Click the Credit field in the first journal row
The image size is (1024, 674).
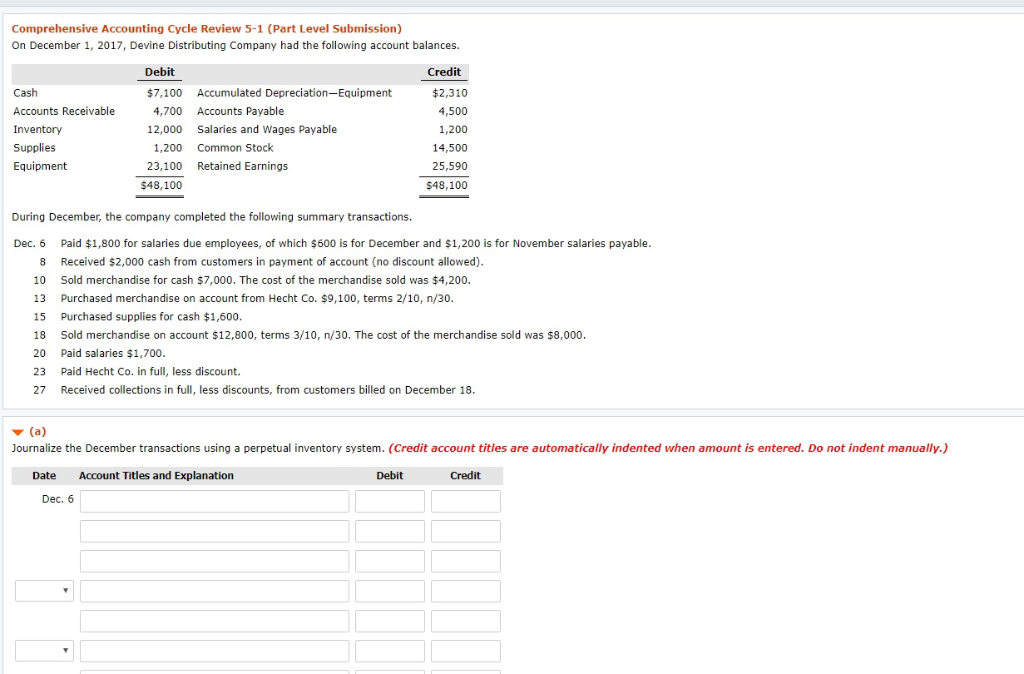(x=466, y=500)
